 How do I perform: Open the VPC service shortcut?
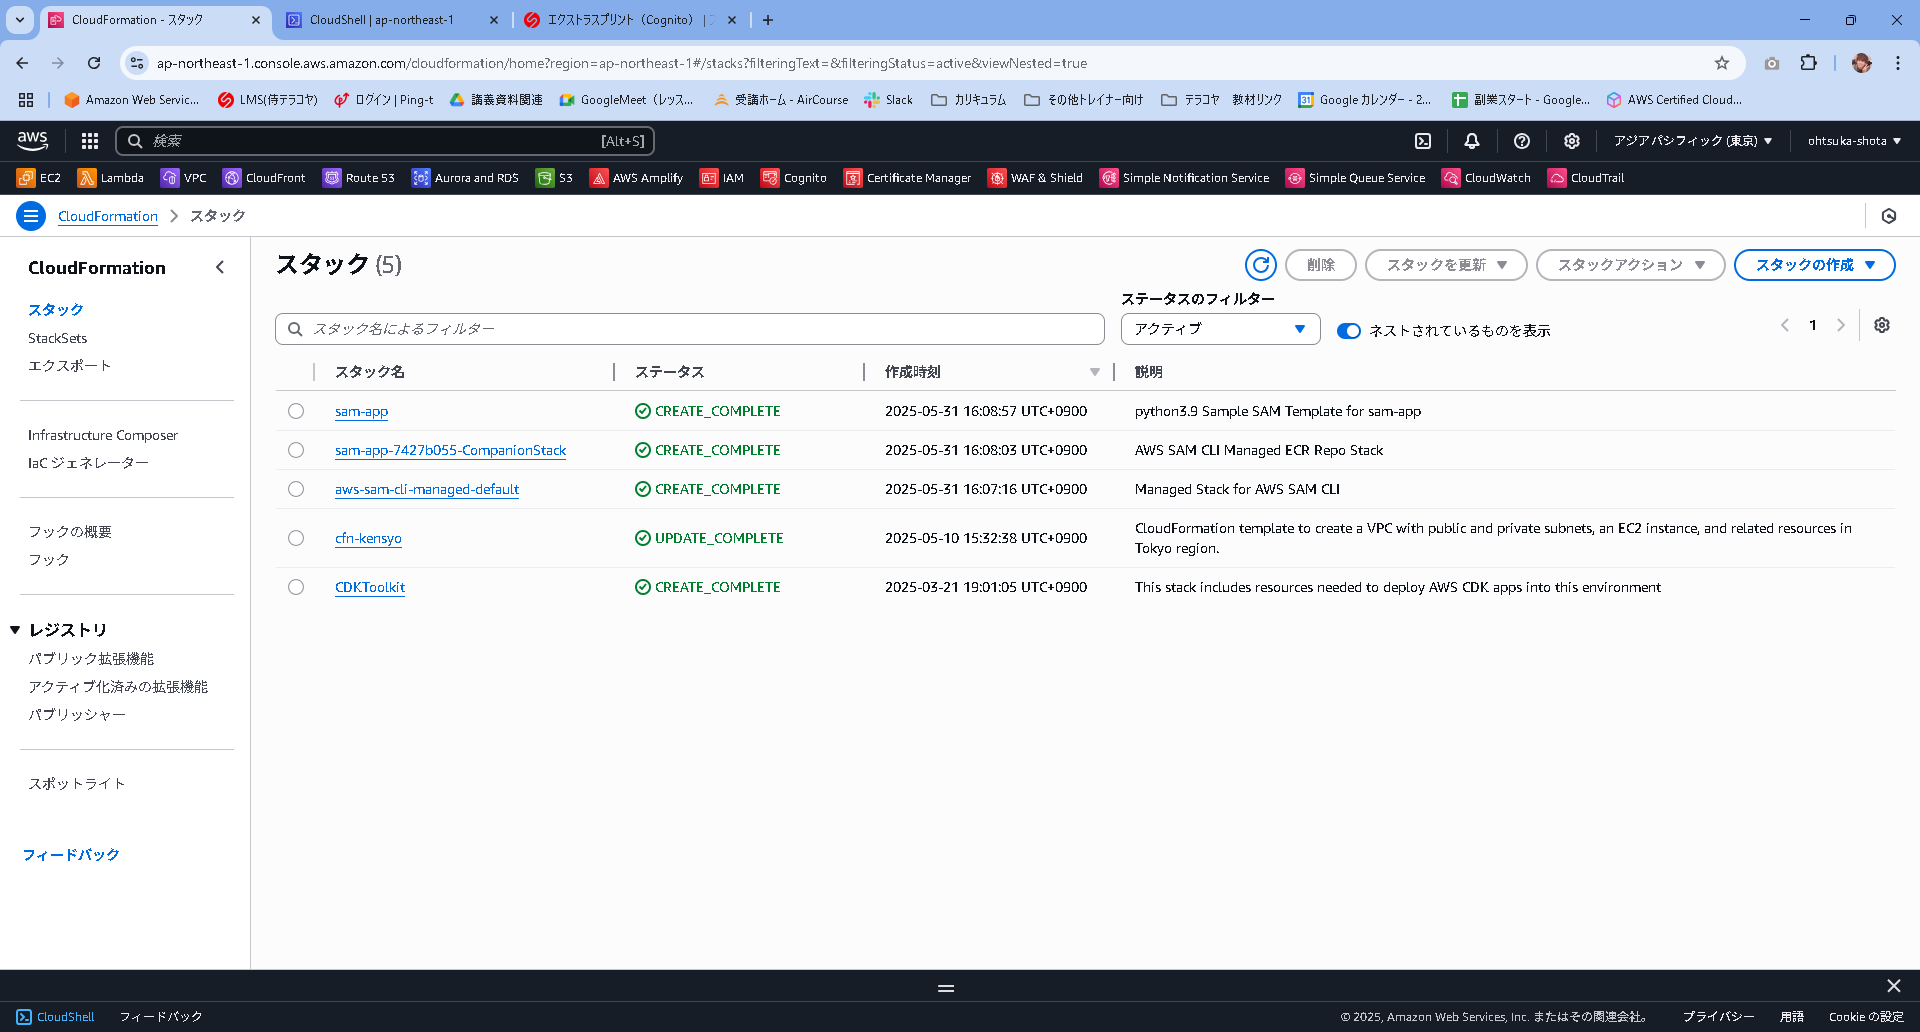(x=184, y=178)
